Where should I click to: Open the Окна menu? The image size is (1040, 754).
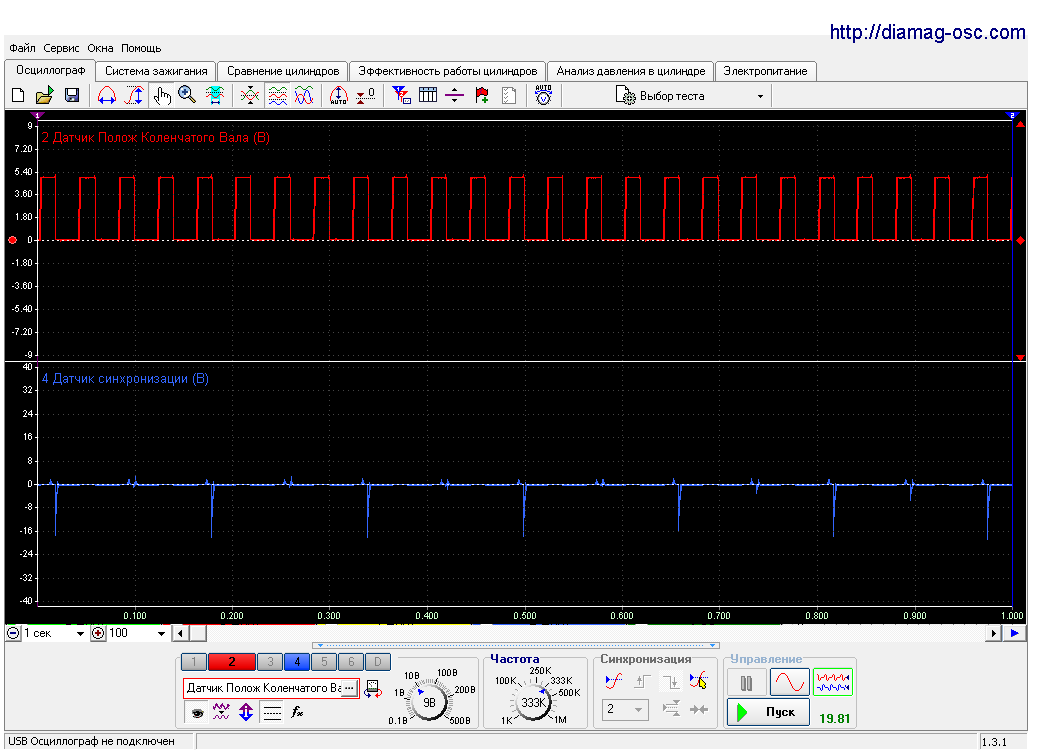pyautogui.click(x=100, y=48)
